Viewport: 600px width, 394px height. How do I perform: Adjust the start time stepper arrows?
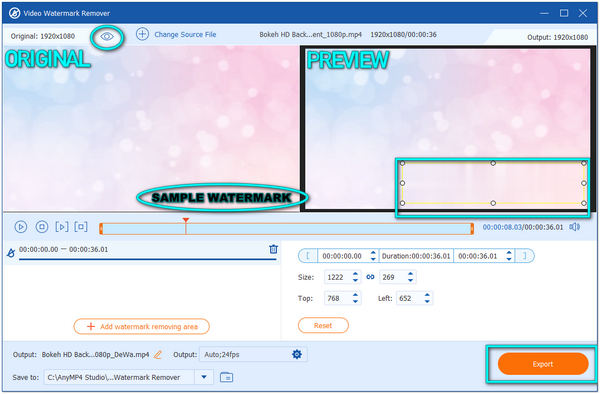tap(373, 256)
